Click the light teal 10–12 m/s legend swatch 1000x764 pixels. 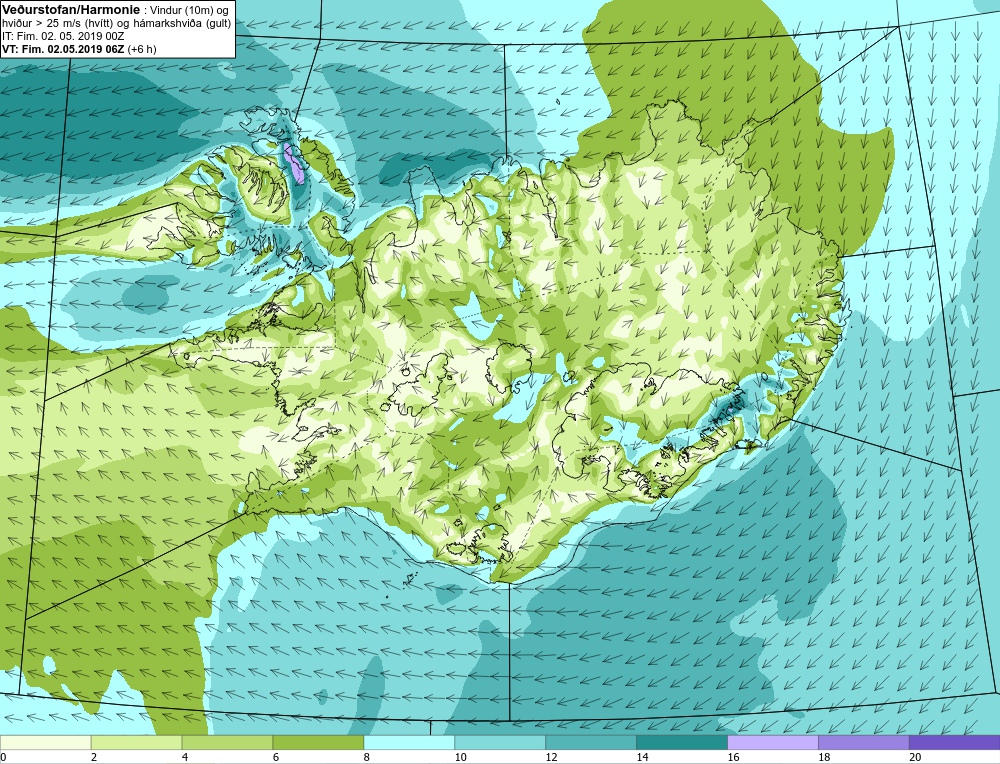pos(500,743)
